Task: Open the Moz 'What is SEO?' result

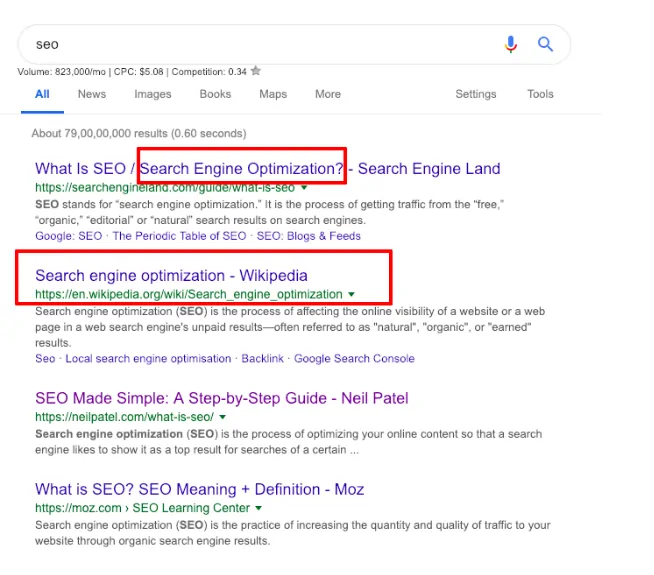Action: (x=199, y=489)
